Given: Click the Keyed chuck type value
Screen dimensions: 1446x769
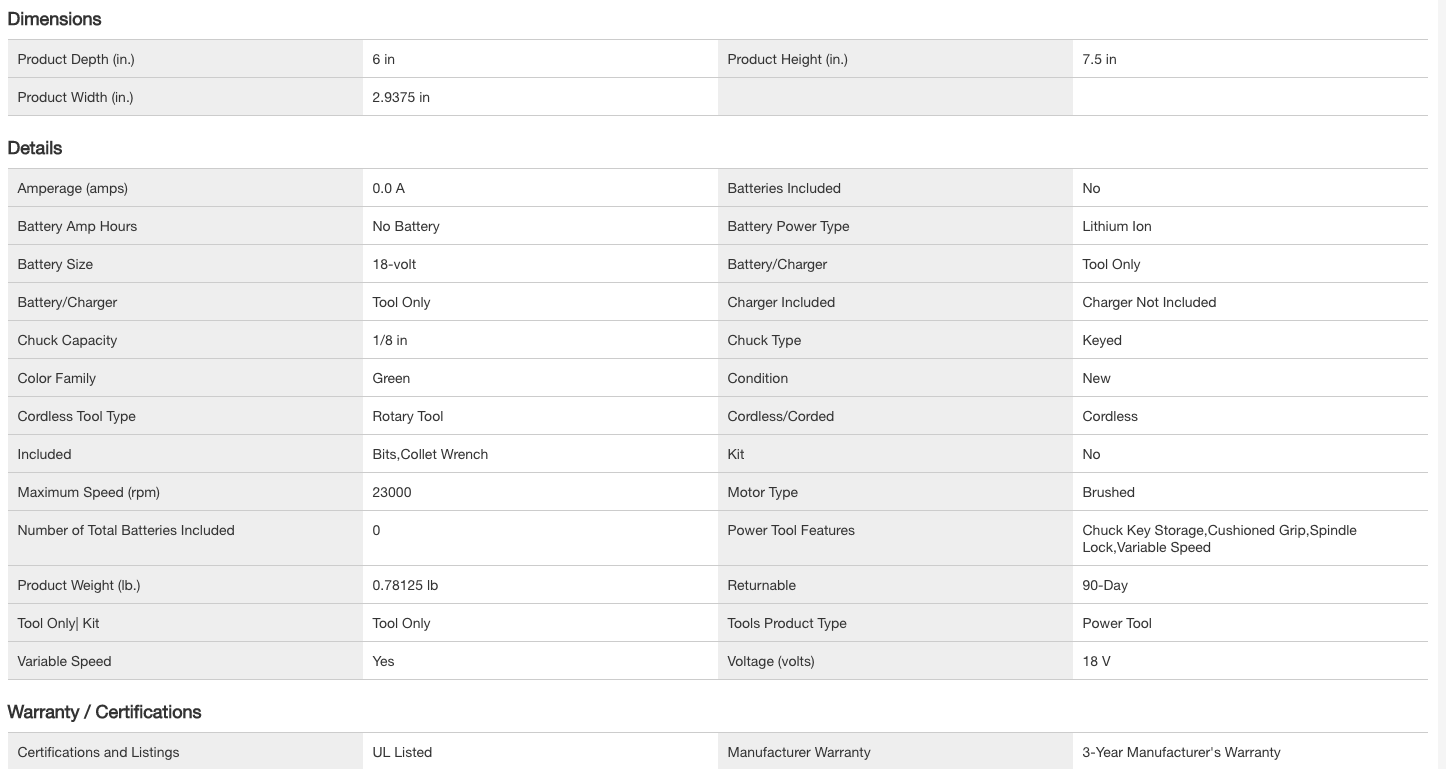Looking at the screenshot, I should click(1102, 340).
